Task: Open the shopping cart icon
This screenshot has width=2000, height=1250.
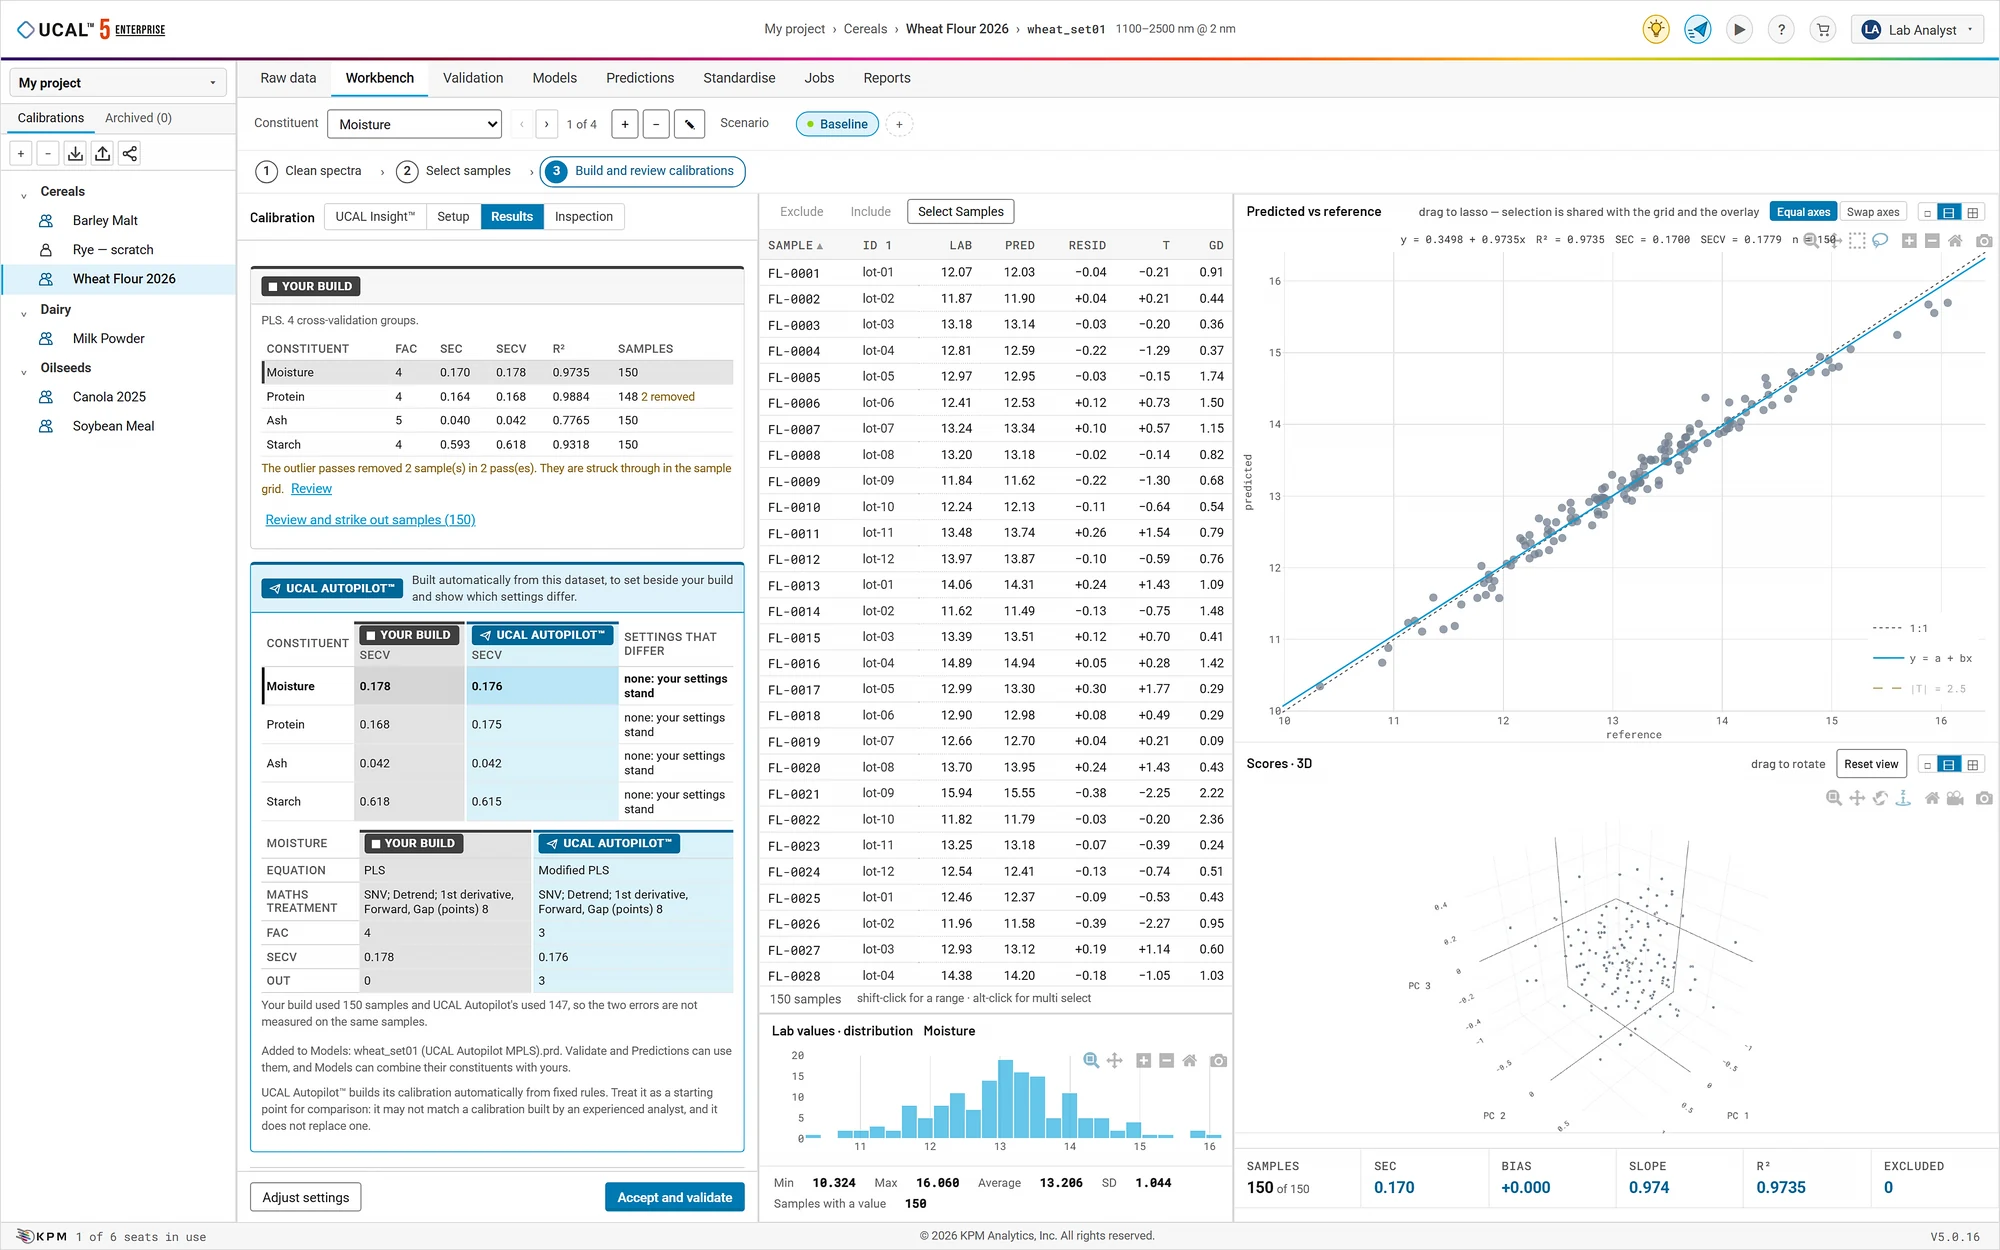Action: point(1823,29)
